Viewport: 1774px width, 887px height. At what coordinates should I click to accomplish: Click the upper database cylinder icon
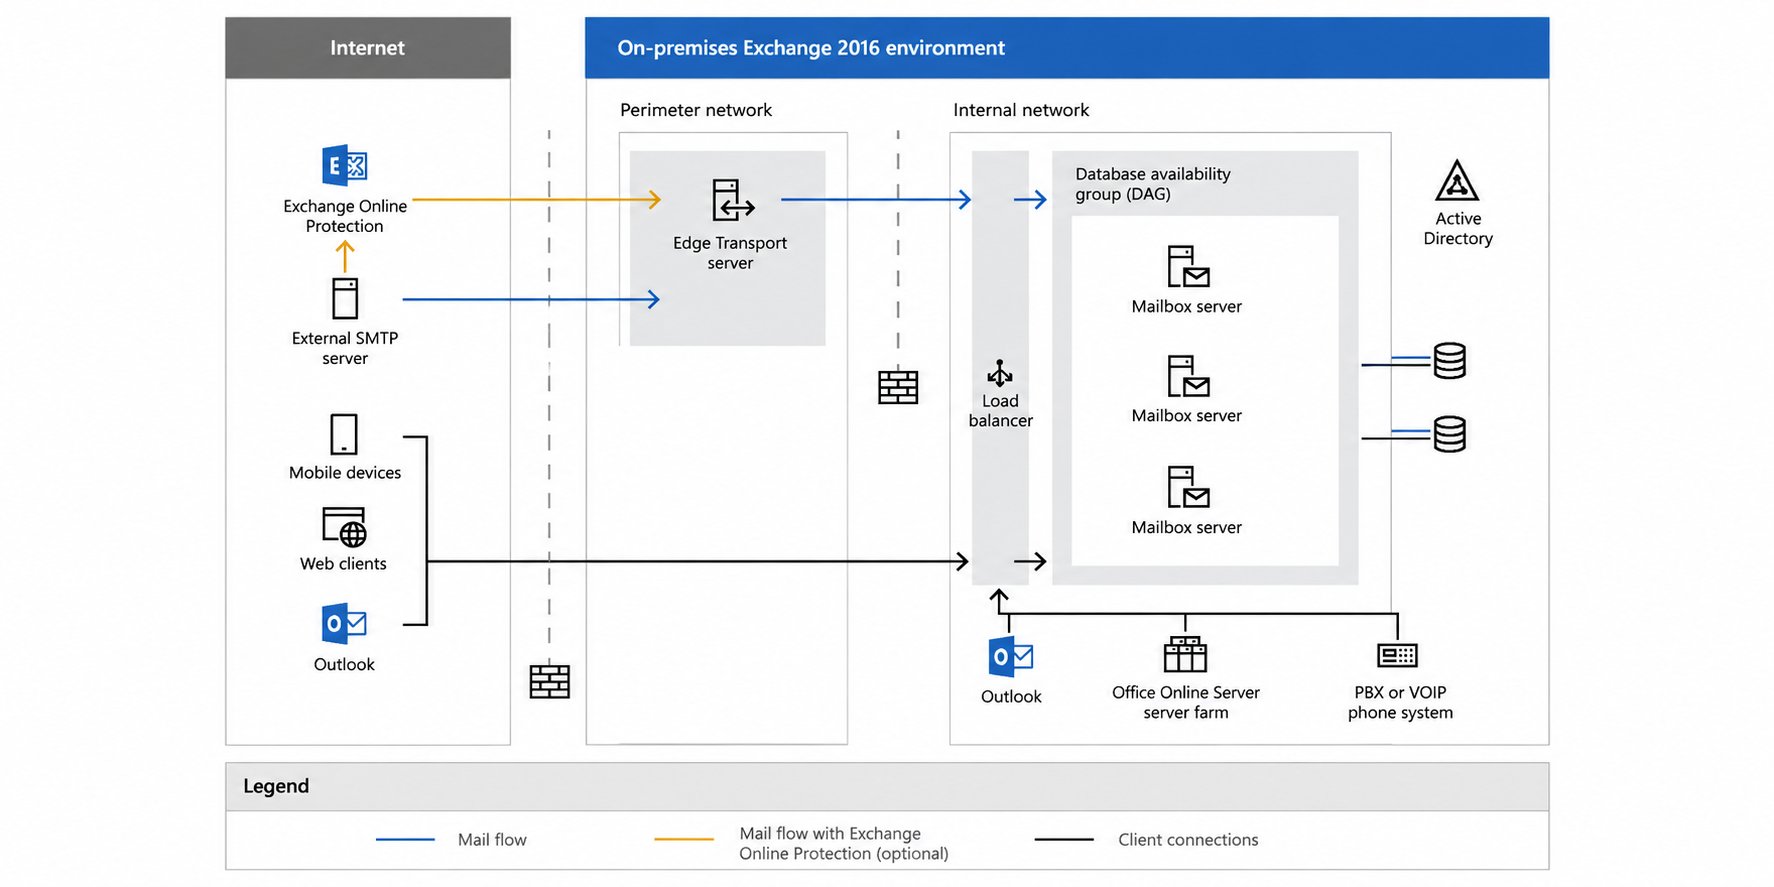tap(1450, 361)
